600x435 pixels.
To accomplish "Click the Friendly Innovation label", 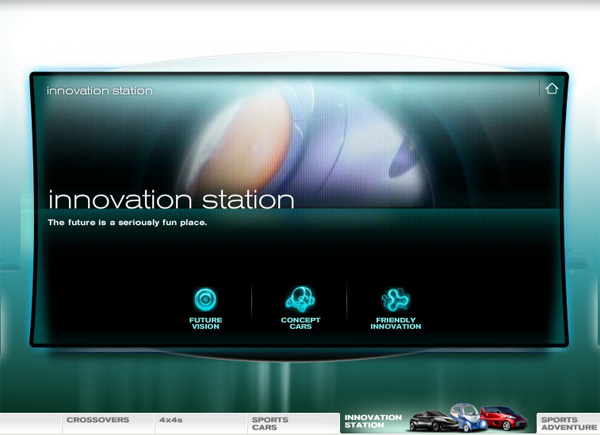I will pyautogui.click(x=396, y=323).
